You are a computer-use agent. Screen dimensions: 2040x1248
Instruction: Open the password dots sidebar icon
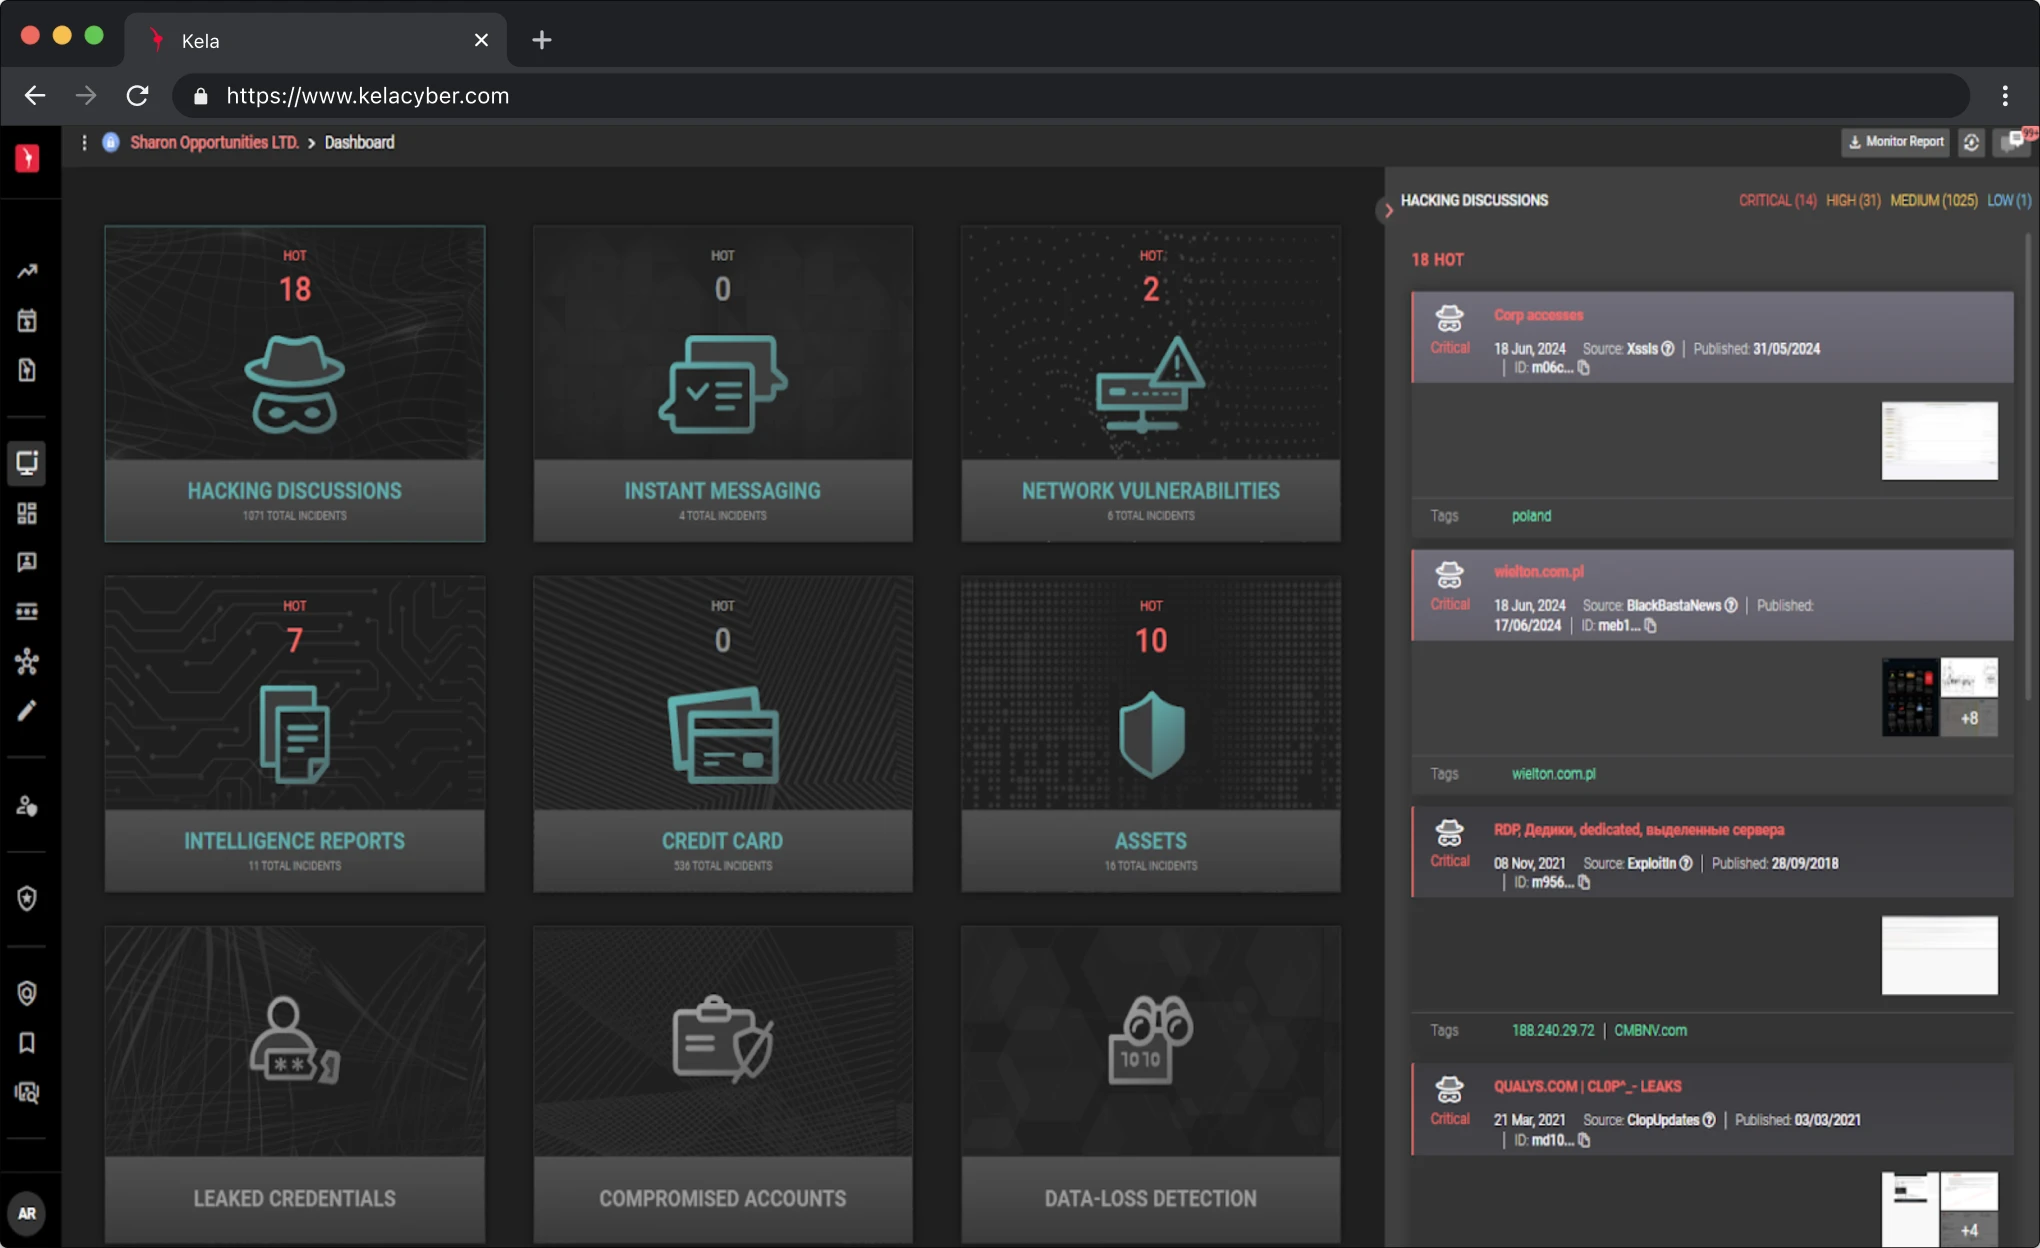coord(27,611)
